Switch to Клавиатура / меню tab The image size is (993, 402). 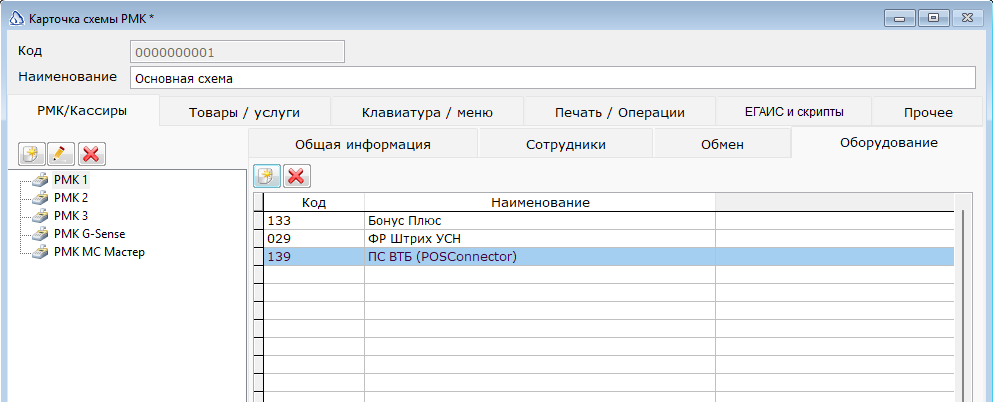(427, 112)
